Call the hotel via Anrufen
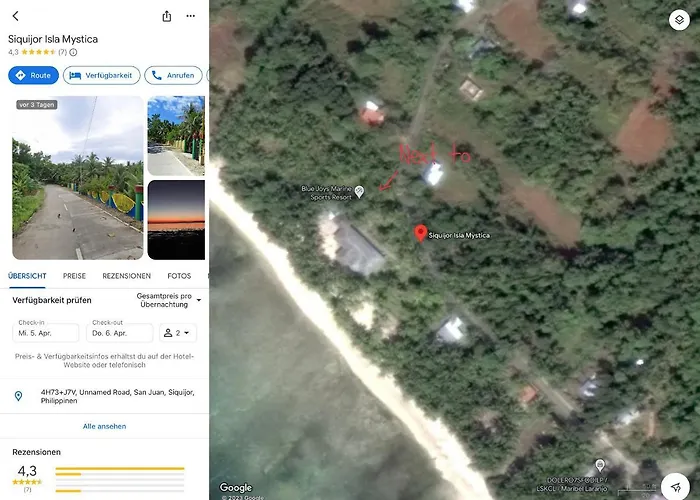Screen dimensions: 700x500 (x=173, y=75)
